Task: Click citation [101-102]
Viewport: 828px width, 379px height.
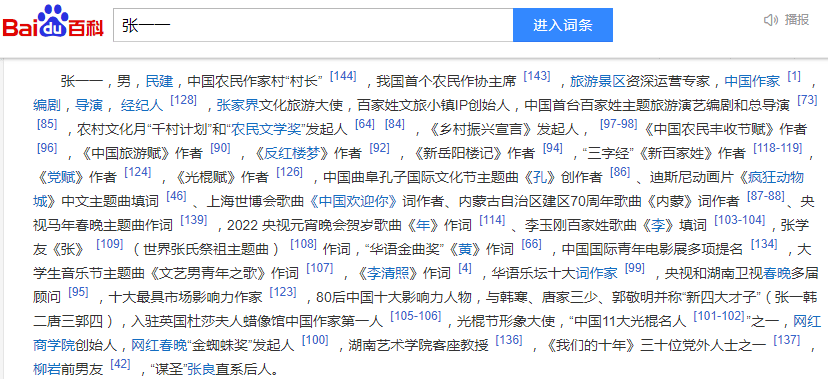Action: pyautogui.click(x=718, y=316)
